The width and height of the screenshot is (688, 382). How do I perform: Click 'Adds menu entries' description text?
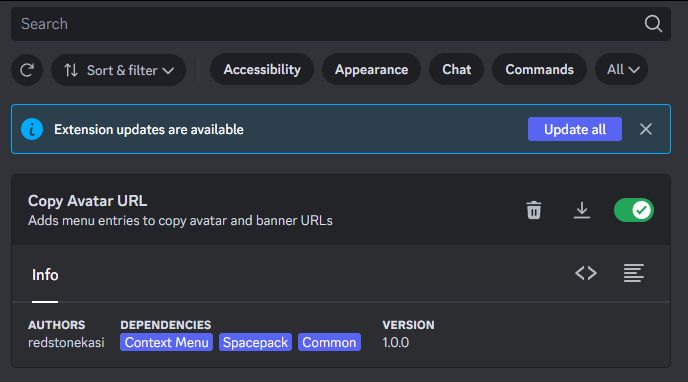pyautogui.click(x=180, y=221)
